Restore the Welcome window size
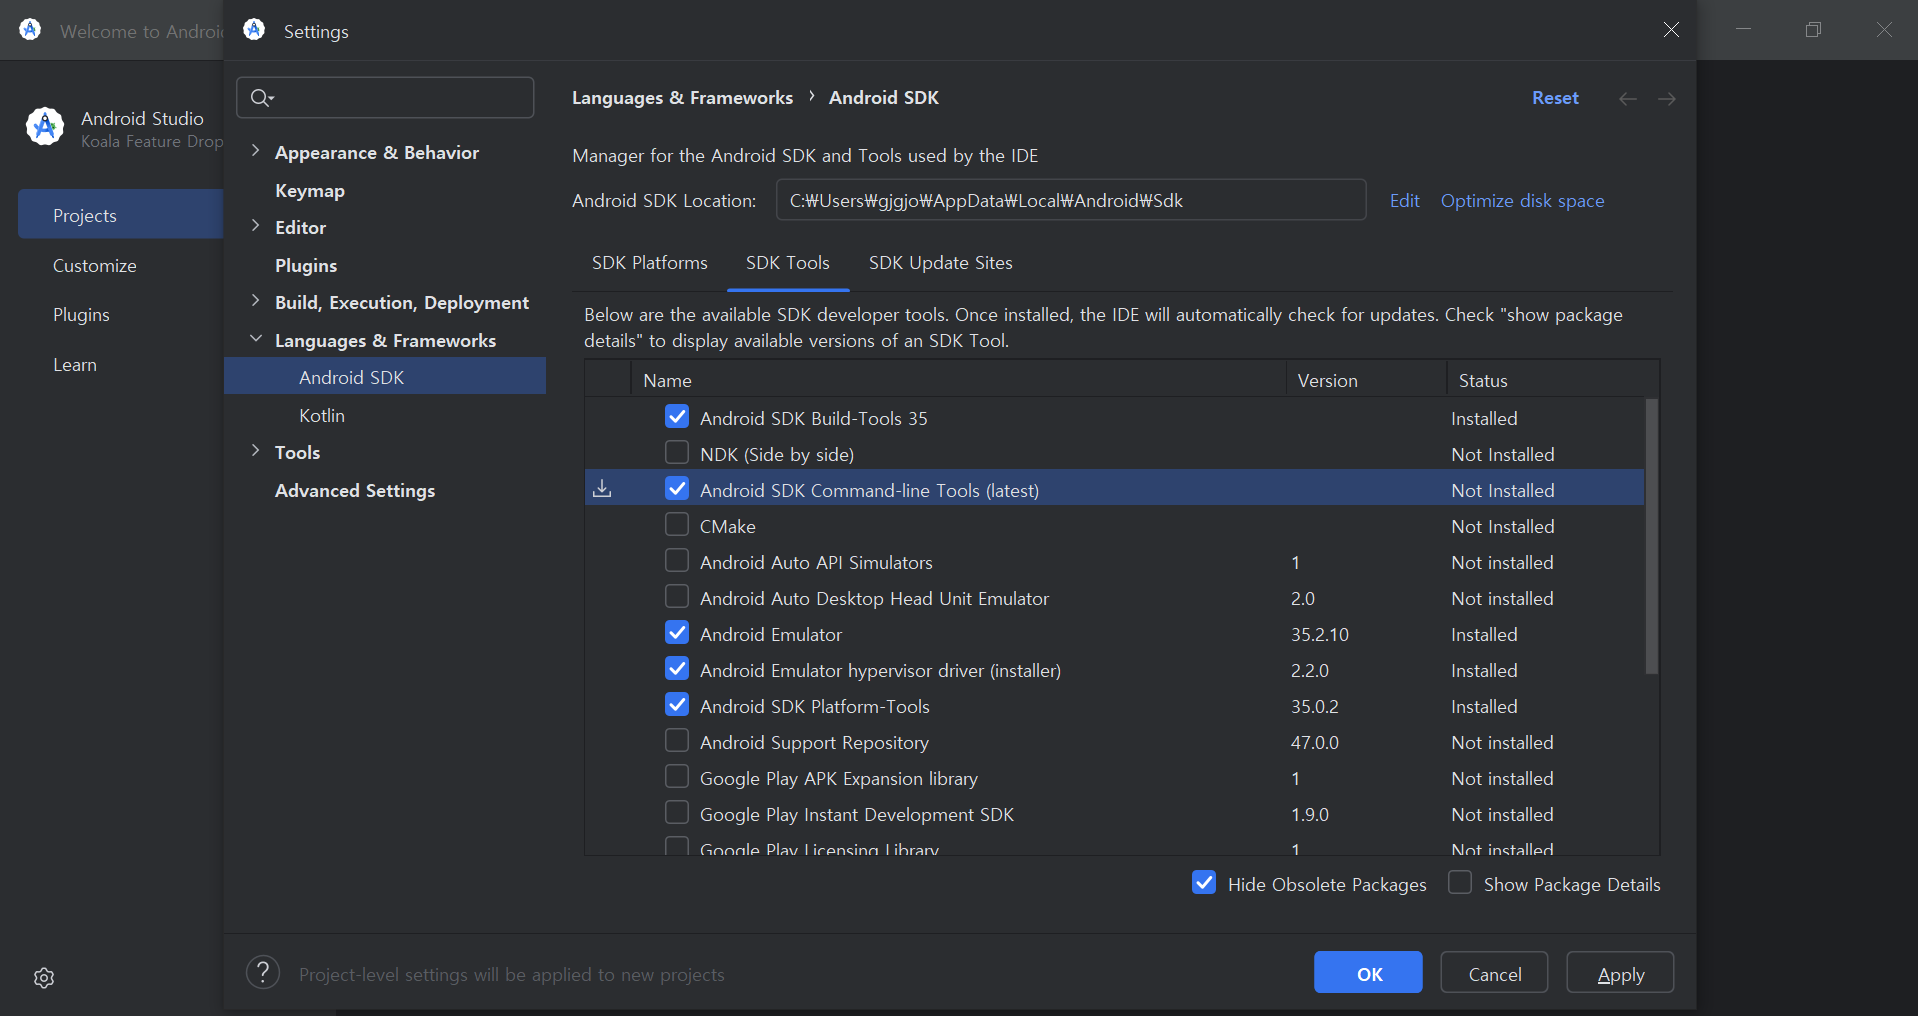Viewport: 1918px width, 1016px height. pyautogui.click(x=1814, y=29)
